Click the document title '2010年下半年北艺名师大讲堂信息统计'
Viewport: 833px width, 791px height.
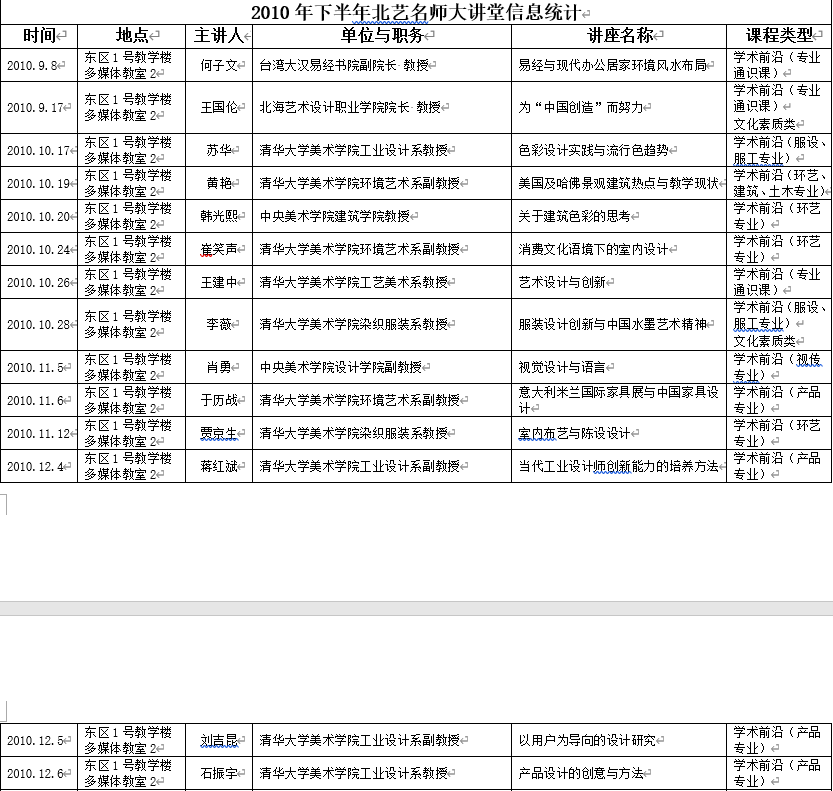tap(414, 12)
